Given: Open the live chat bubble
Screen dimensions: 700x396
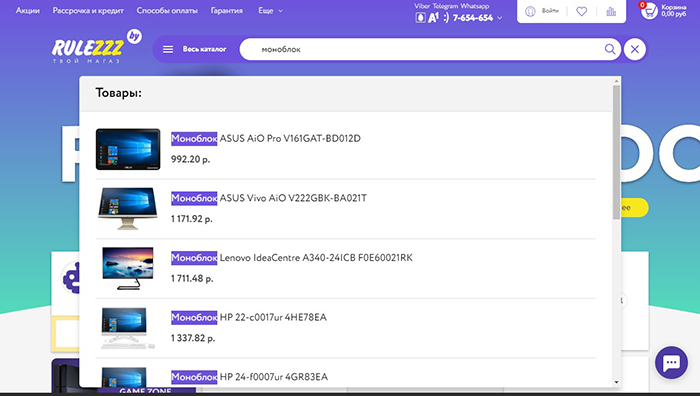Looking at the screenshot, I should point(671,363).
